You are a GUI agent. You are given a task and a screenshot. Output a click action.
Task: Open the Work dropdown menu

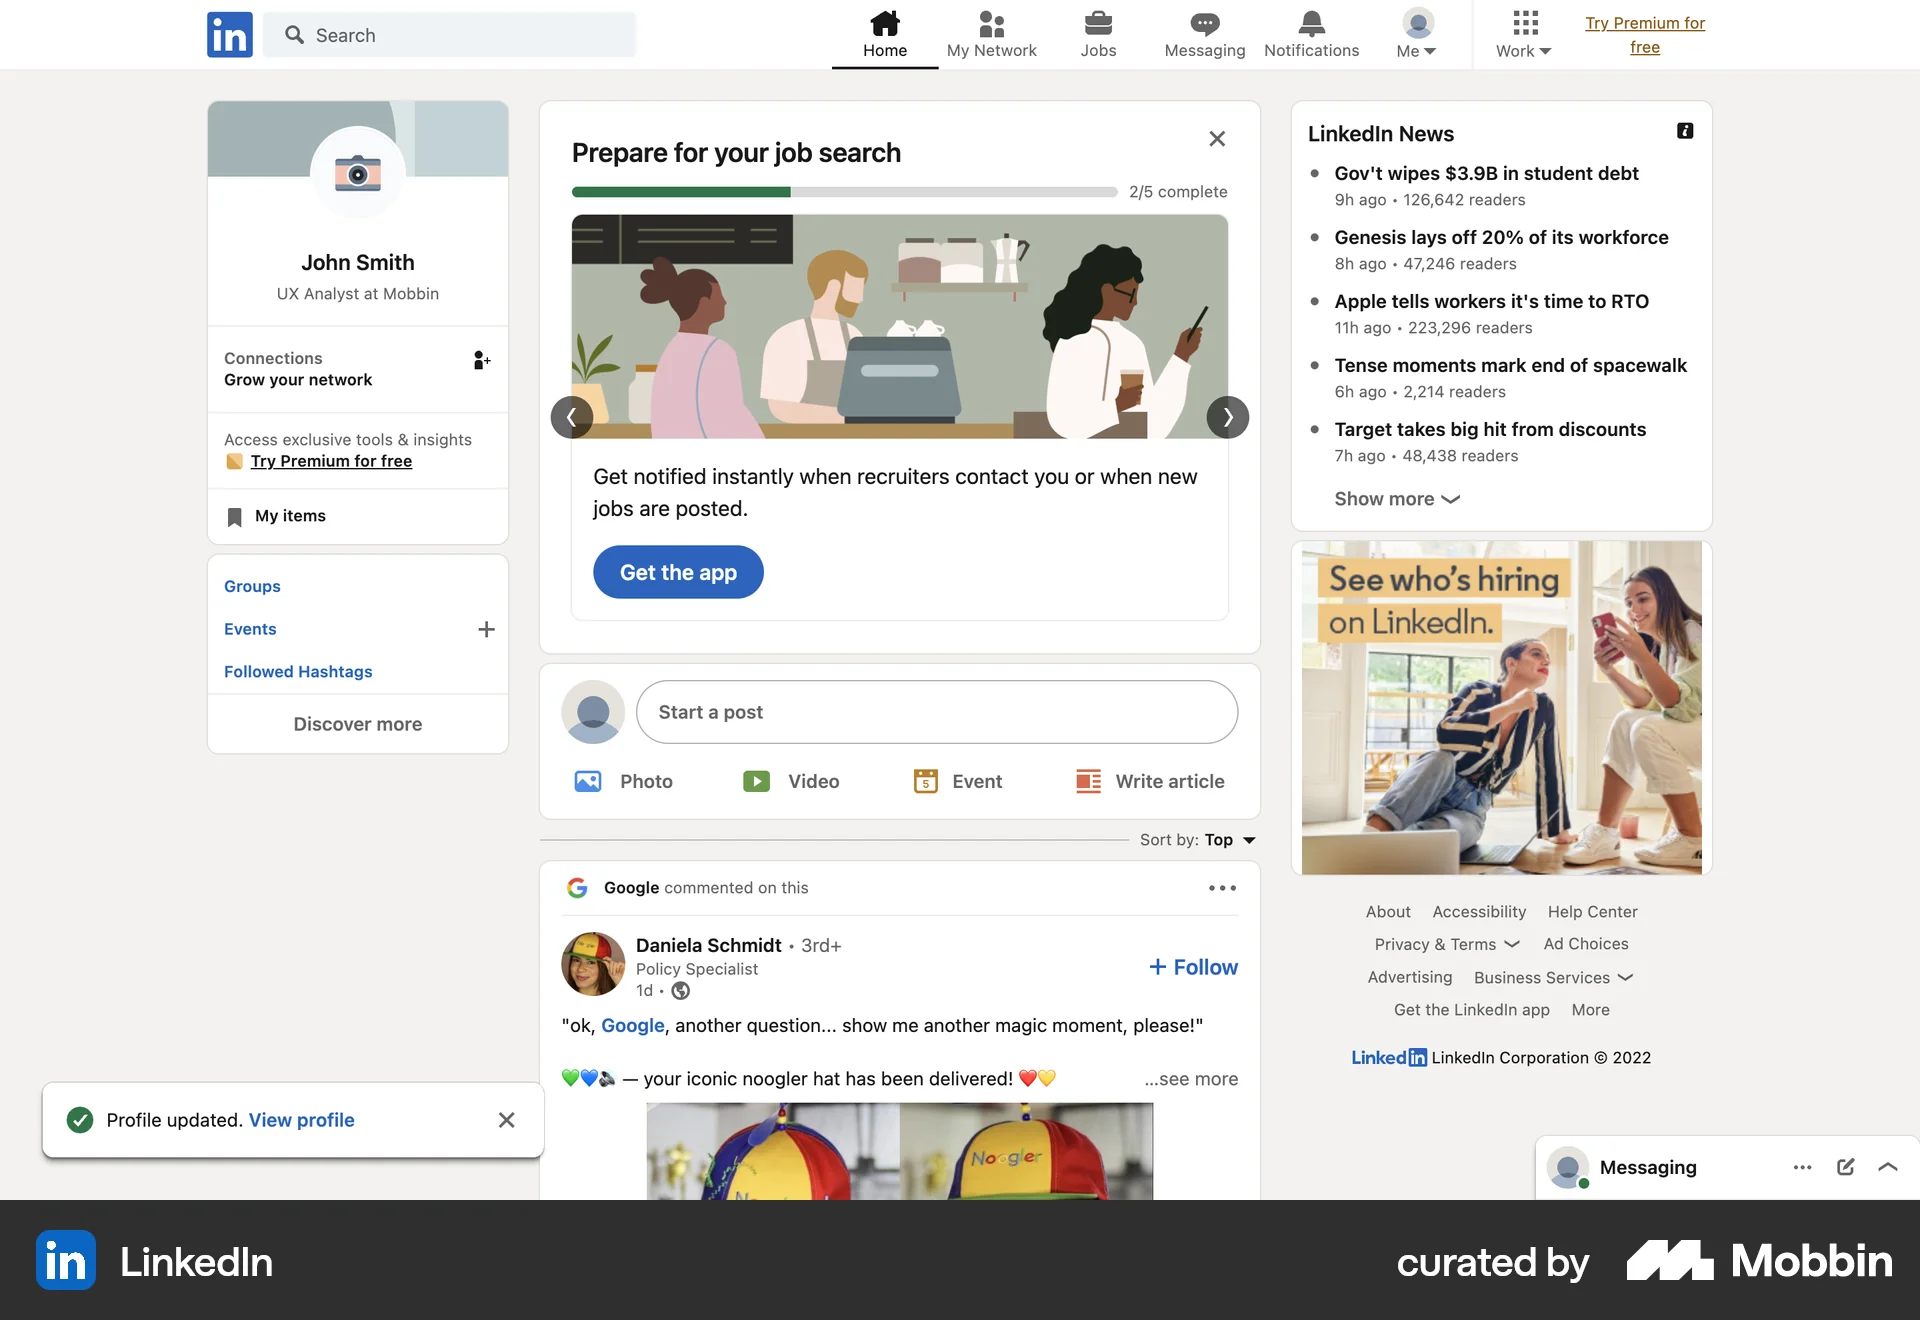click(1522, 35)
